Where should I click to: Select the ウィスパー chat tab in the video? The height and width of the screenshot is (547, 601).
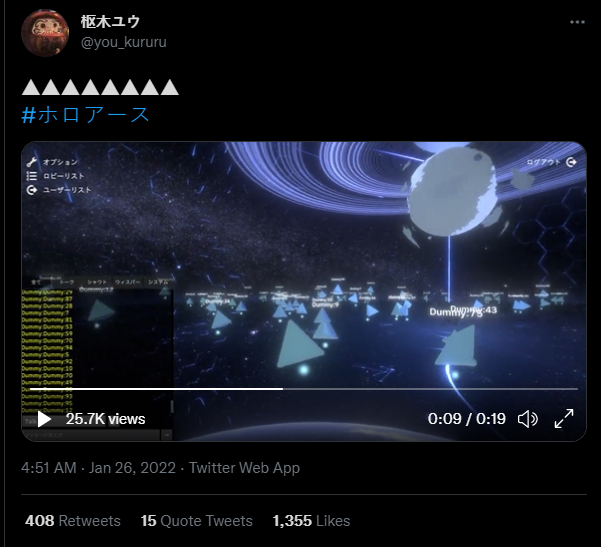pyautogui.click(x=128, y=282)
